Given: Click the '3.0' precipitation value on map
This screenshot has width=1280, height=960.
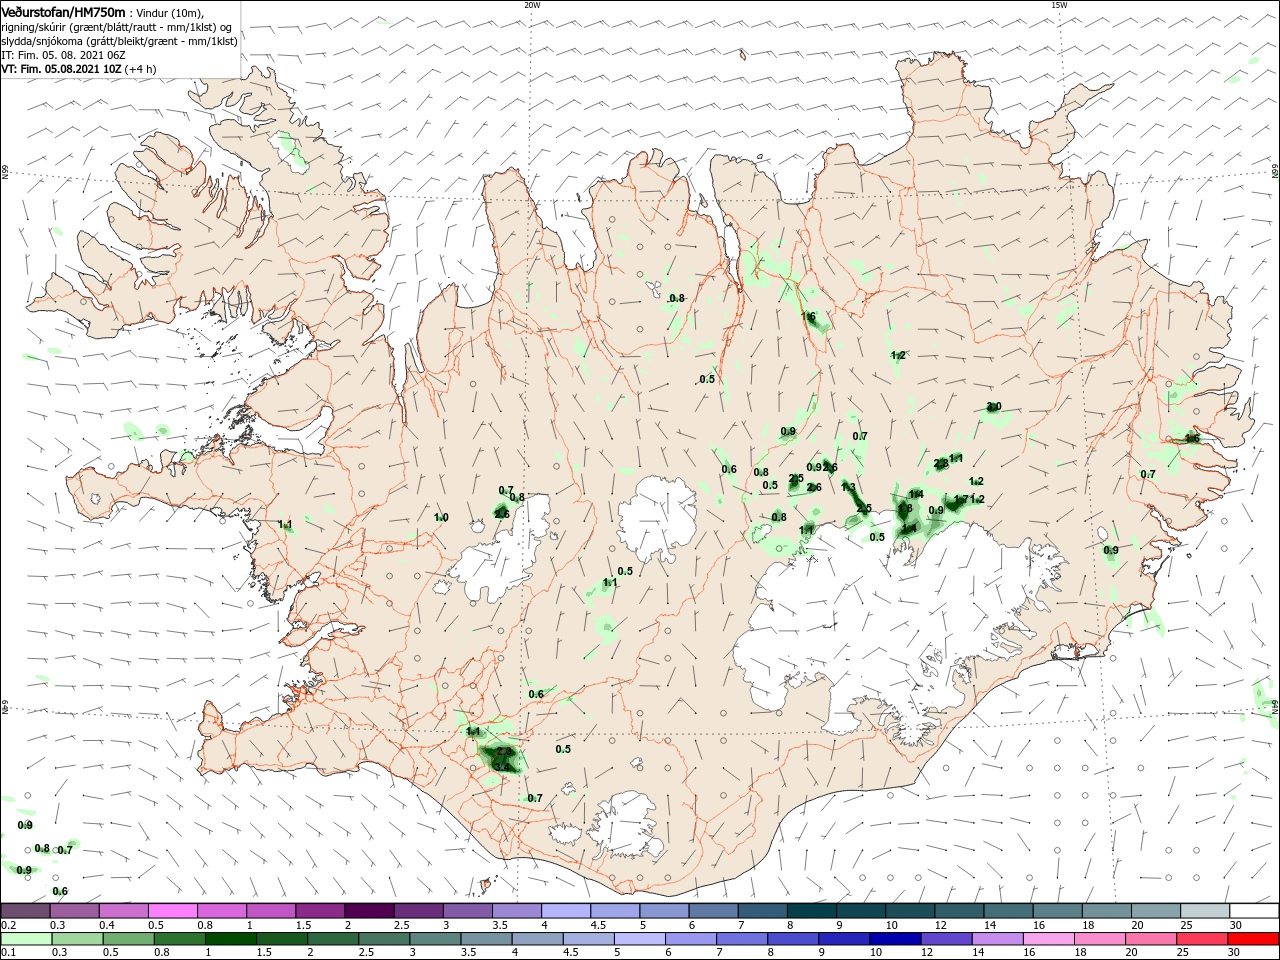Looking at the screenshot, I should coord(994,407).
